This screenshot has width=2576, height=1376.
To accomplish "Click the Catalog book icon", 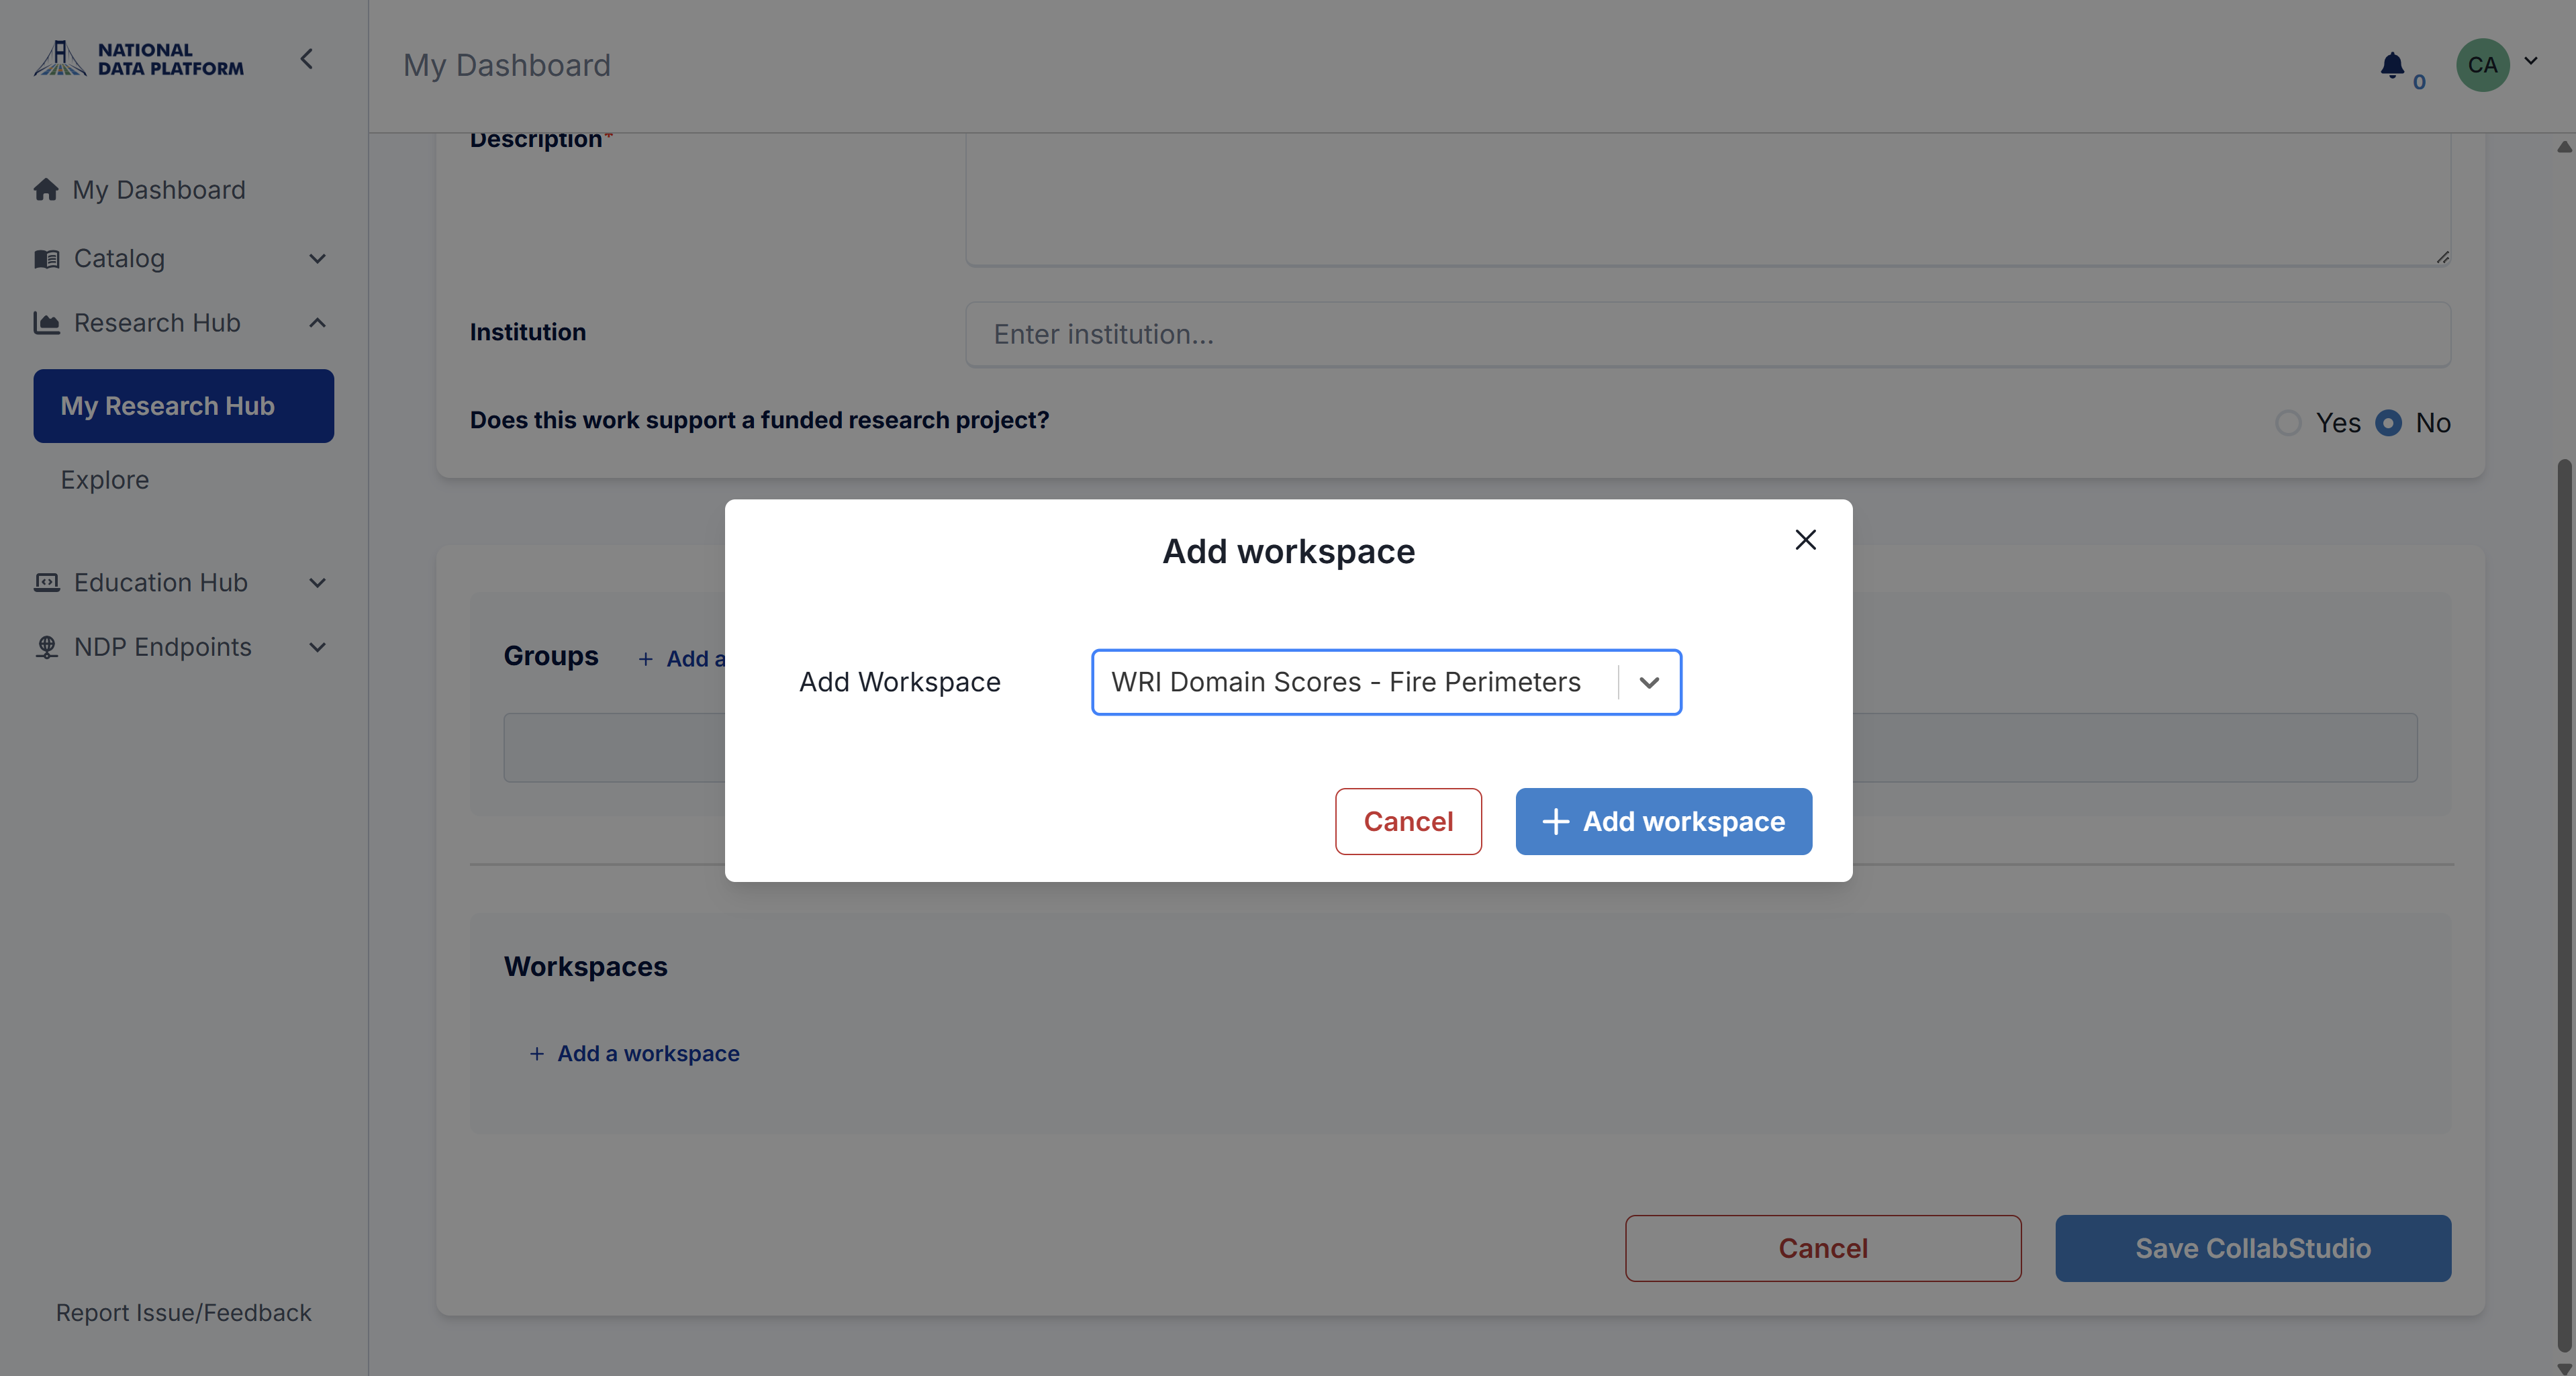I will click(46, 259).
